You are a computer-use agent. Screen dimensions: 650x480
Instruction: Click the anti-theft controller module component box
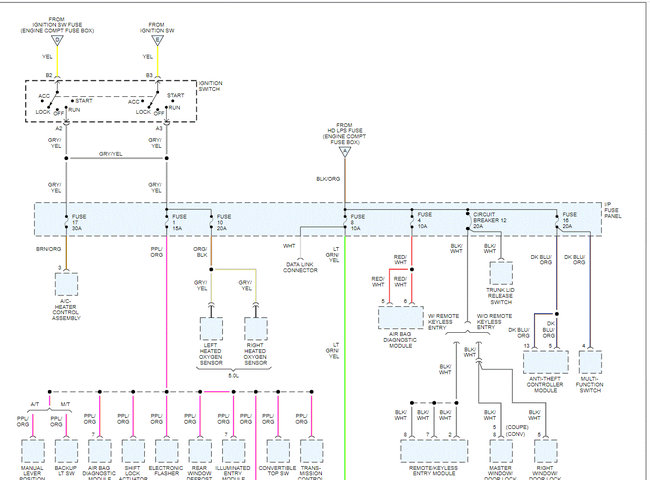click(546, 362)
